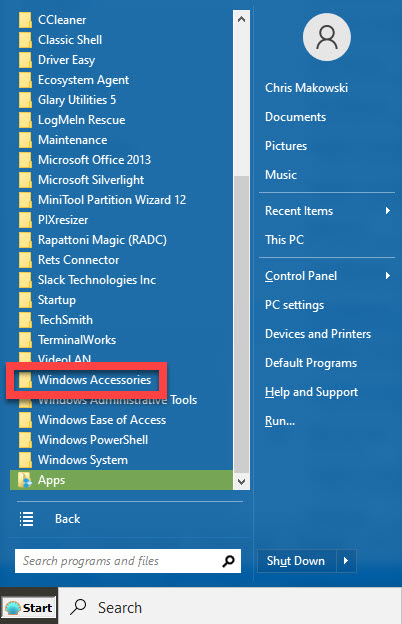Image resolution: width=402 pixels, height=624 pixels.
Task: Open This PC
Action: [284, 240]
